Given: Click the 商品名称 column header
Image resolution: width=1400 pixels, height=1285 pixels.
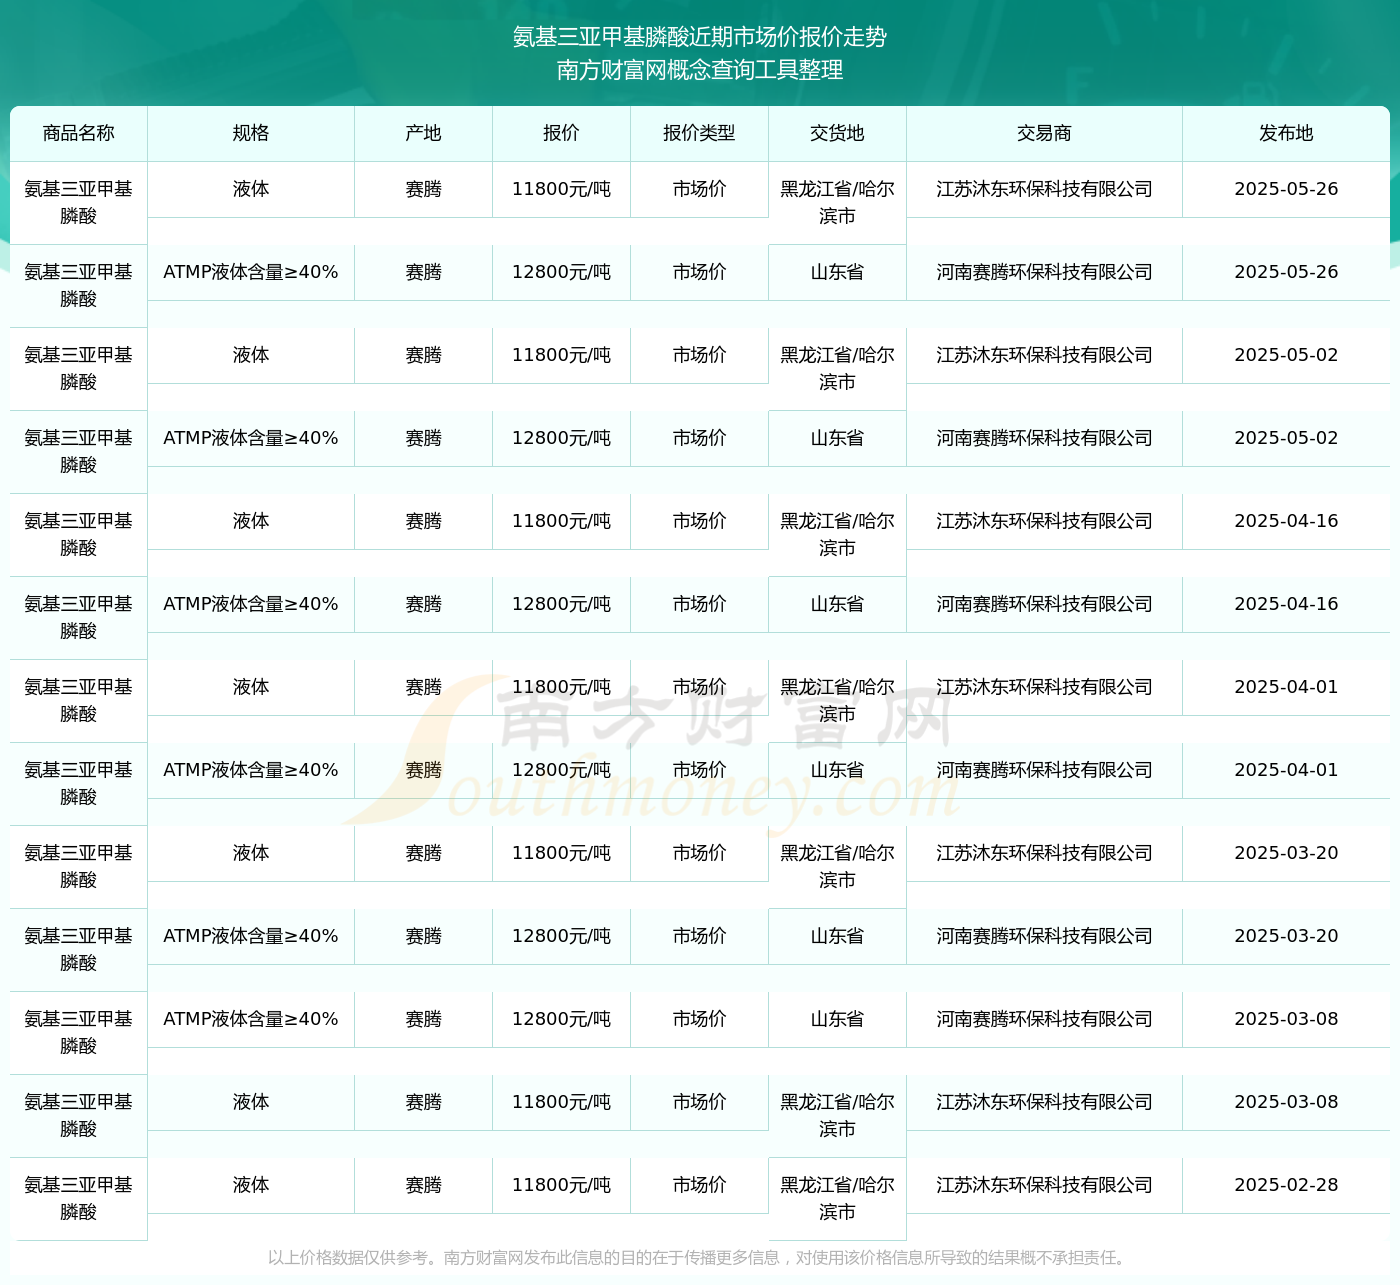Looking at the screenshot, I should [79, 133].
